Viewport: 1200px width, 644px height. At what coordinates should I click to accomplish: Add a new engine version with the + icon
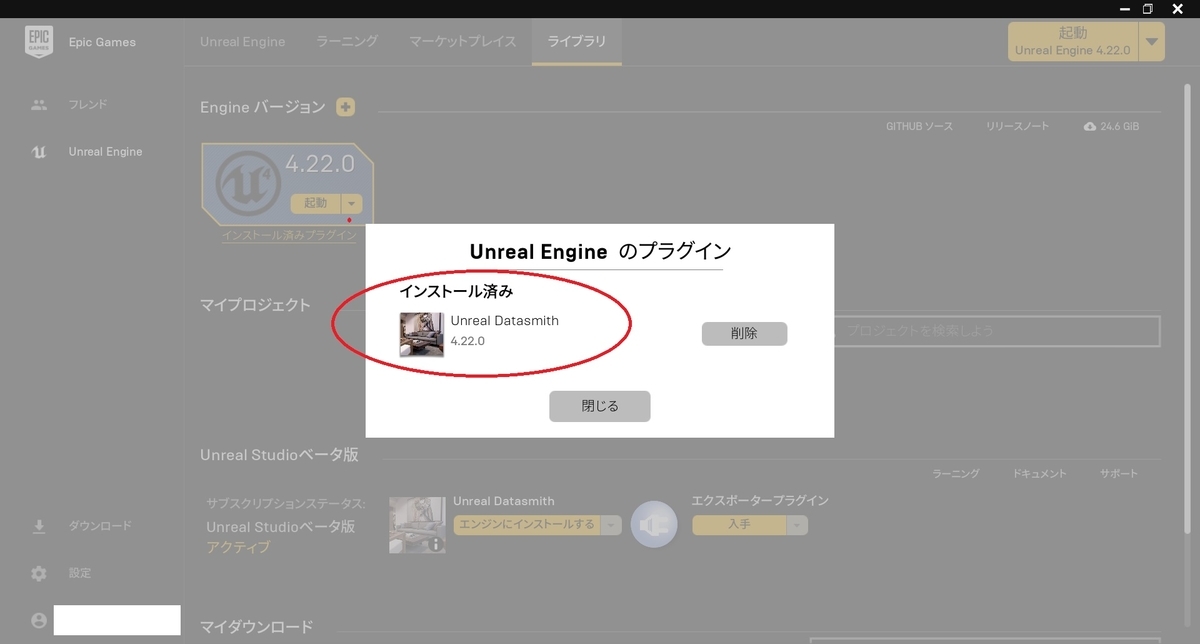[346, 106]
